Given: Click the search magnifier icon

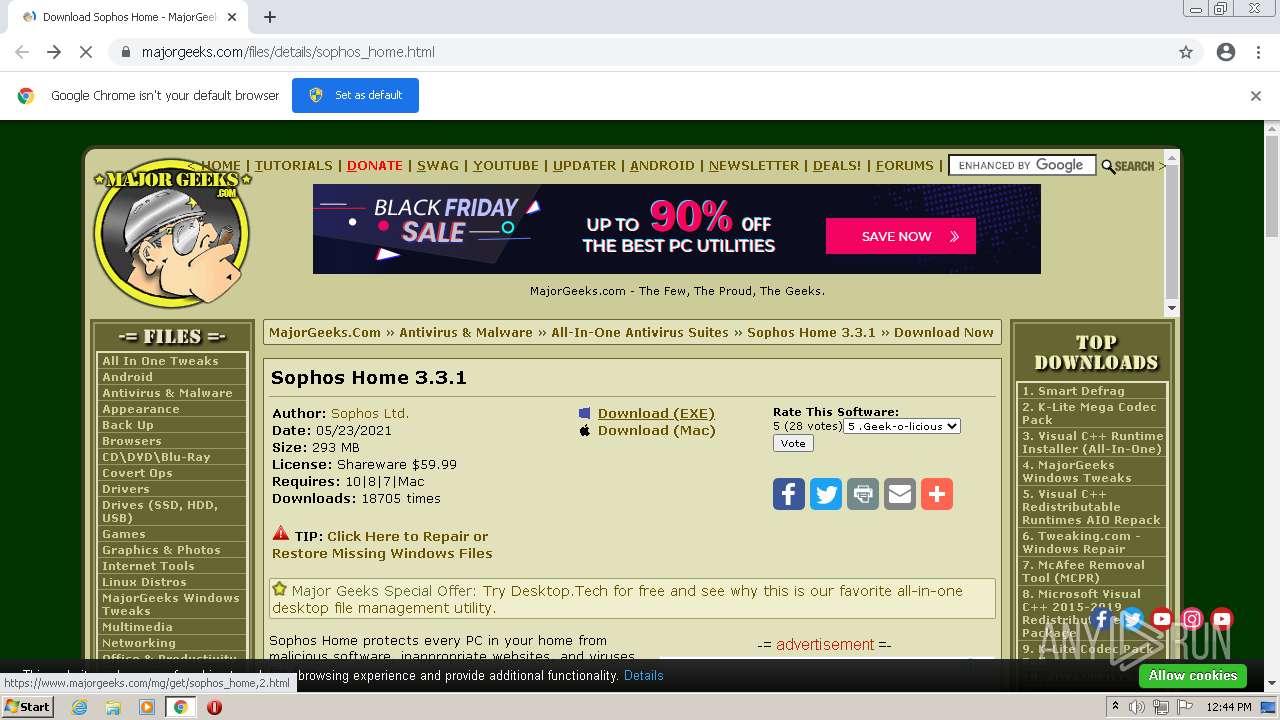Looking at the screenshot, I should 1108,166.
